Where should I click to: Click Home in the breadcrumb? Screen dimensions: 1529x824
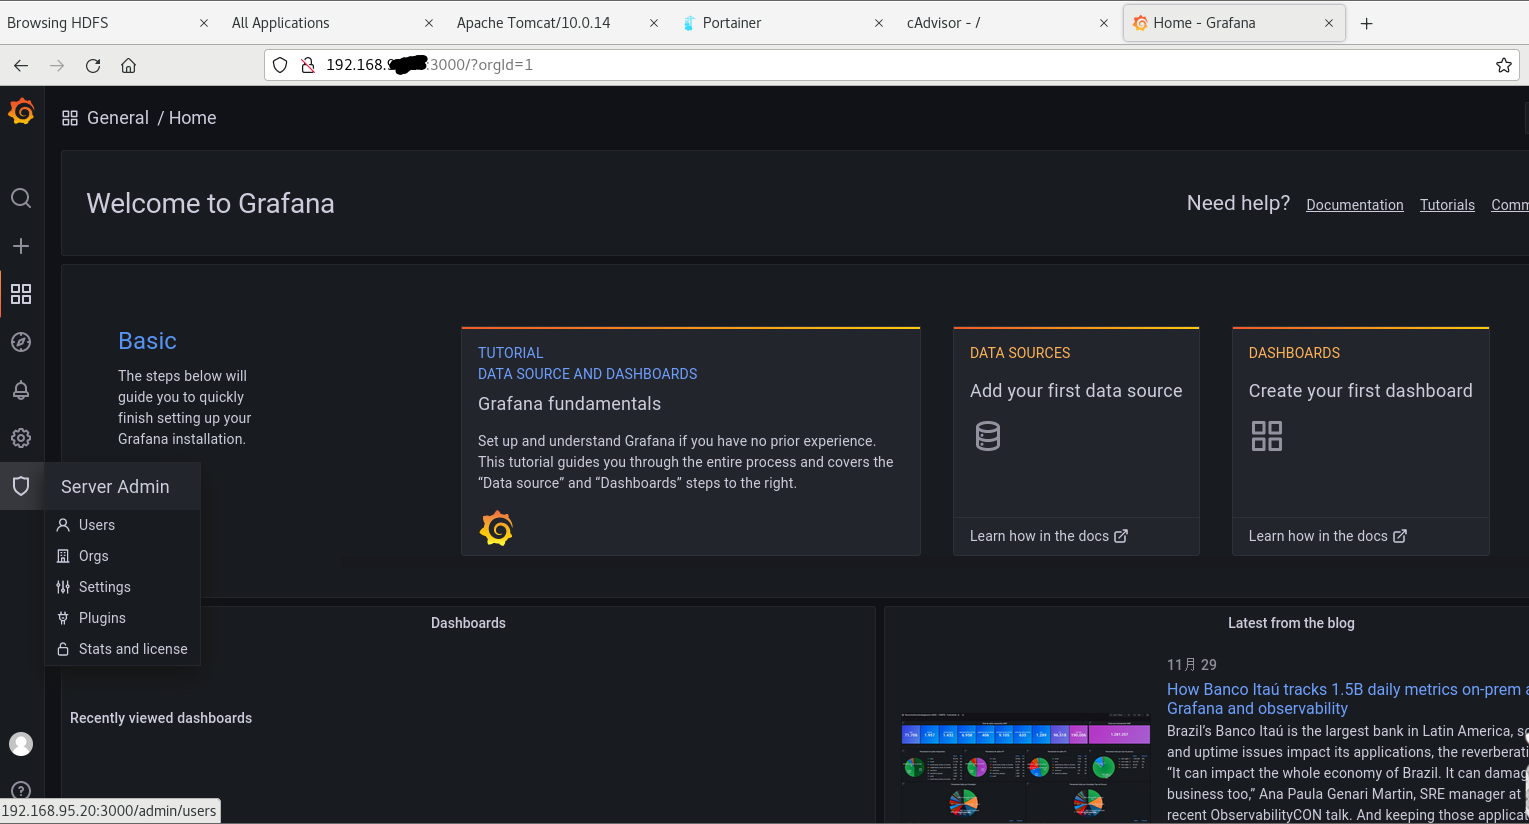(x=193, y=118)
